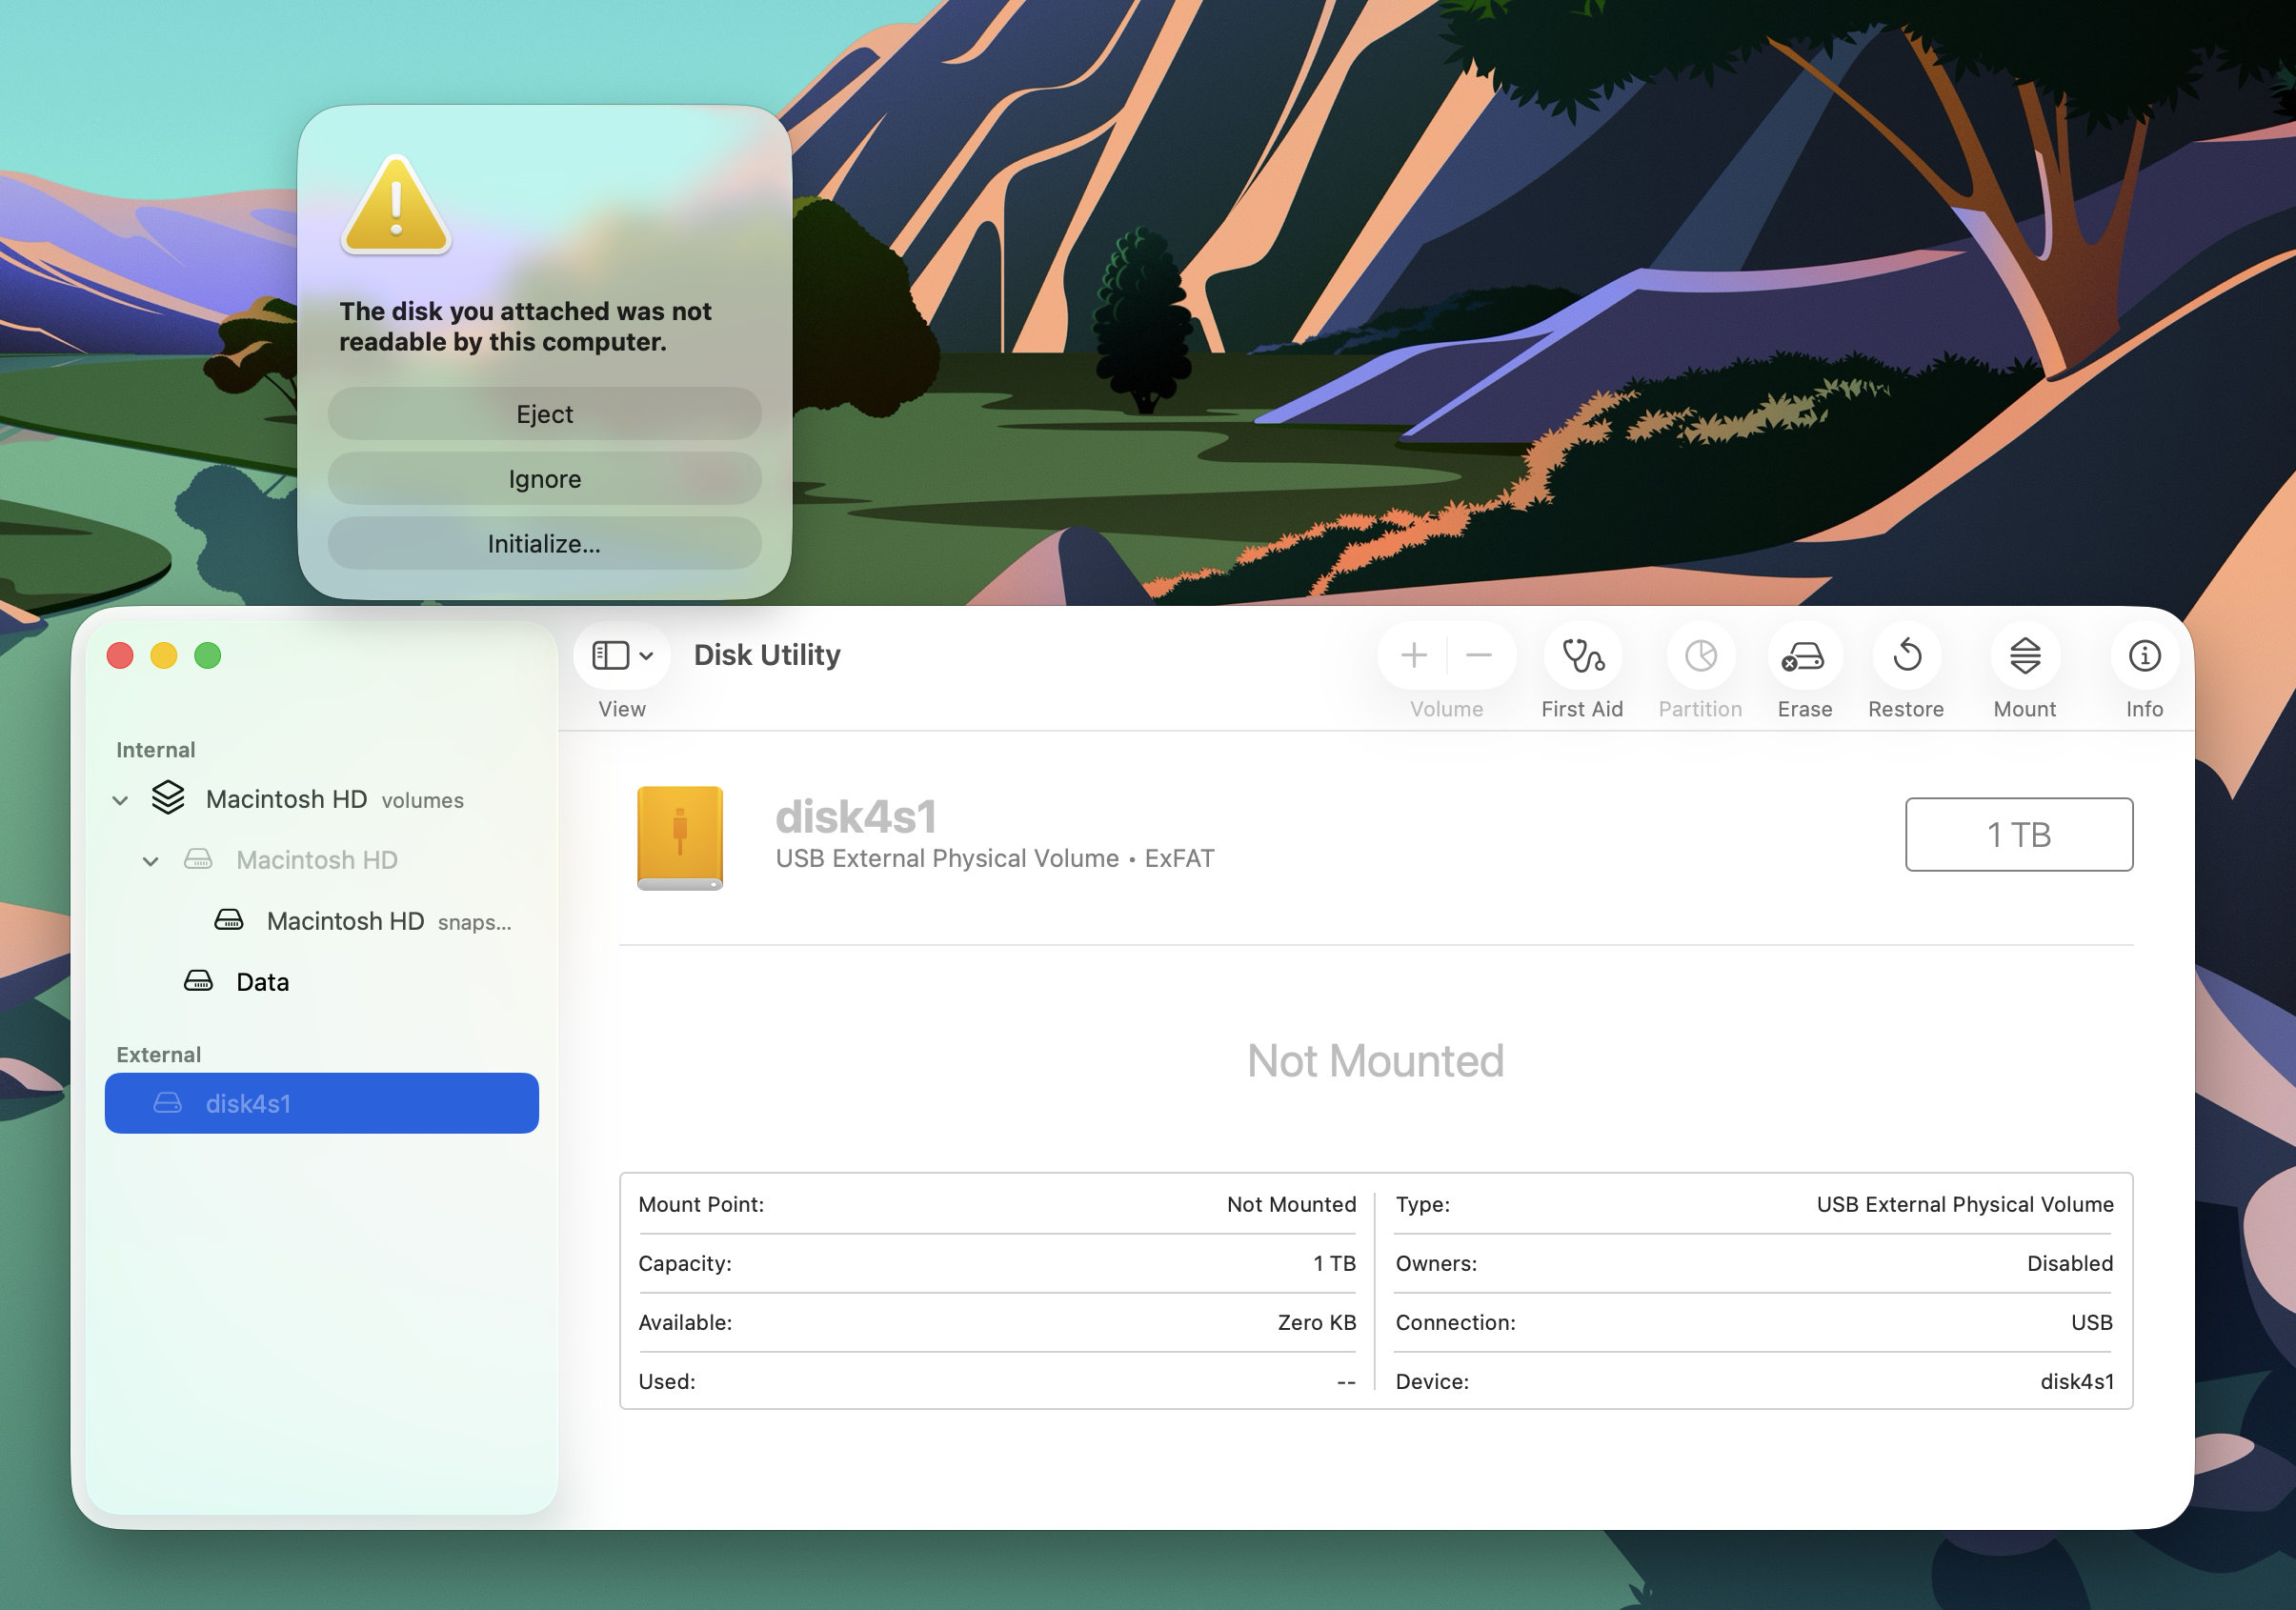Add a volume with the plus icon
Image resolution: width=2296 pixels, height=1610 pixels.
pos(1413,656)
